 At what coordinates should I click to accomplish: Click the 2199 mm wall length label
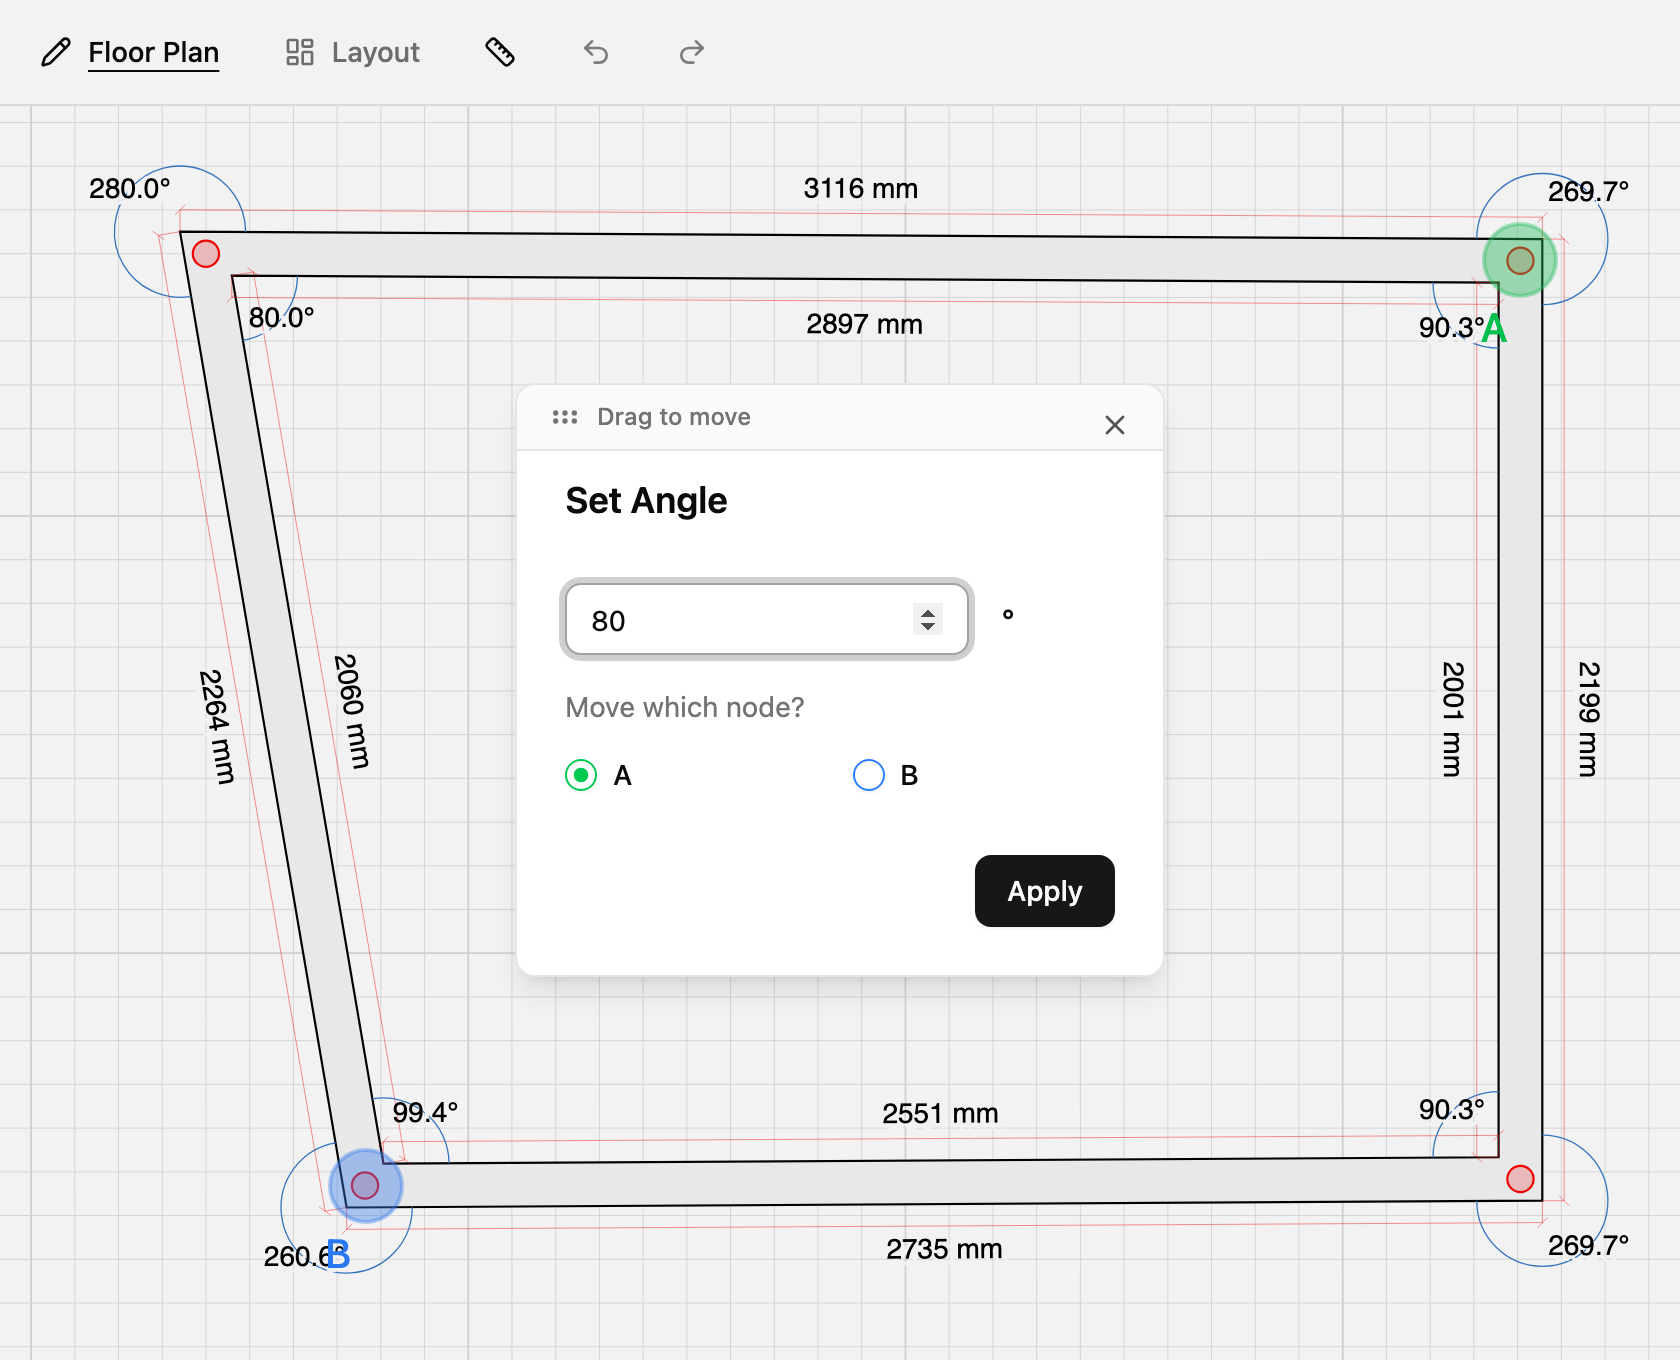point(1588,719)
